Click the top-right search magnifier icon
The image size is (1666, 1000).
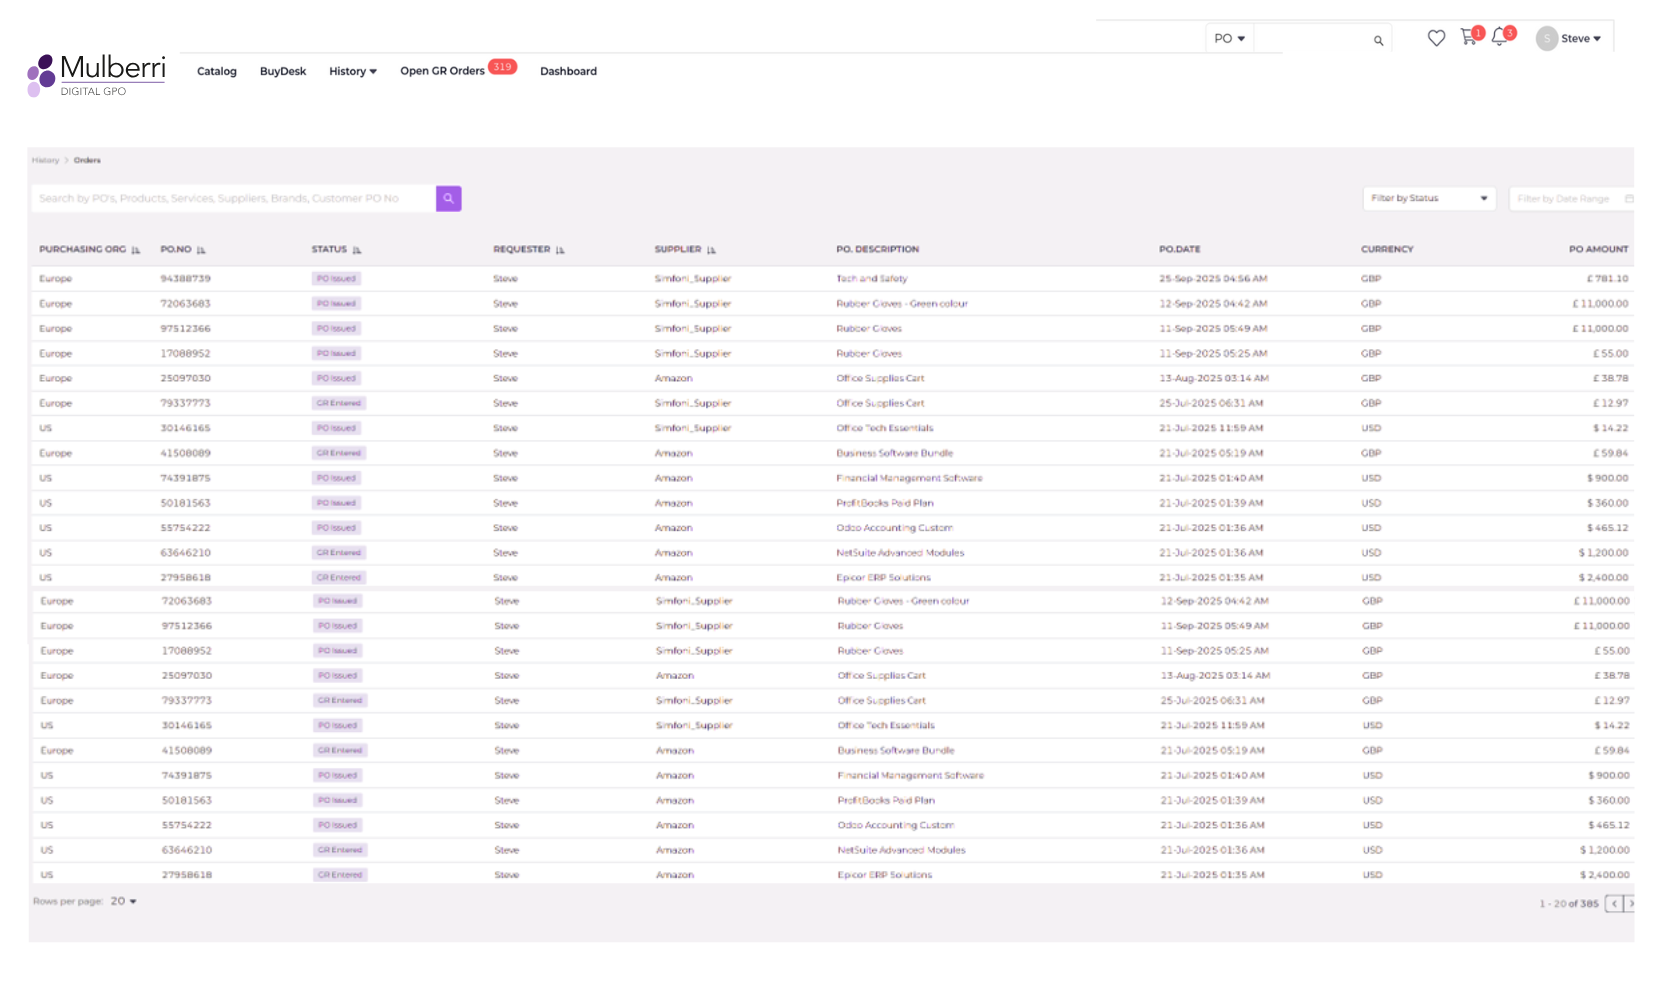(x=1377, y=38)
